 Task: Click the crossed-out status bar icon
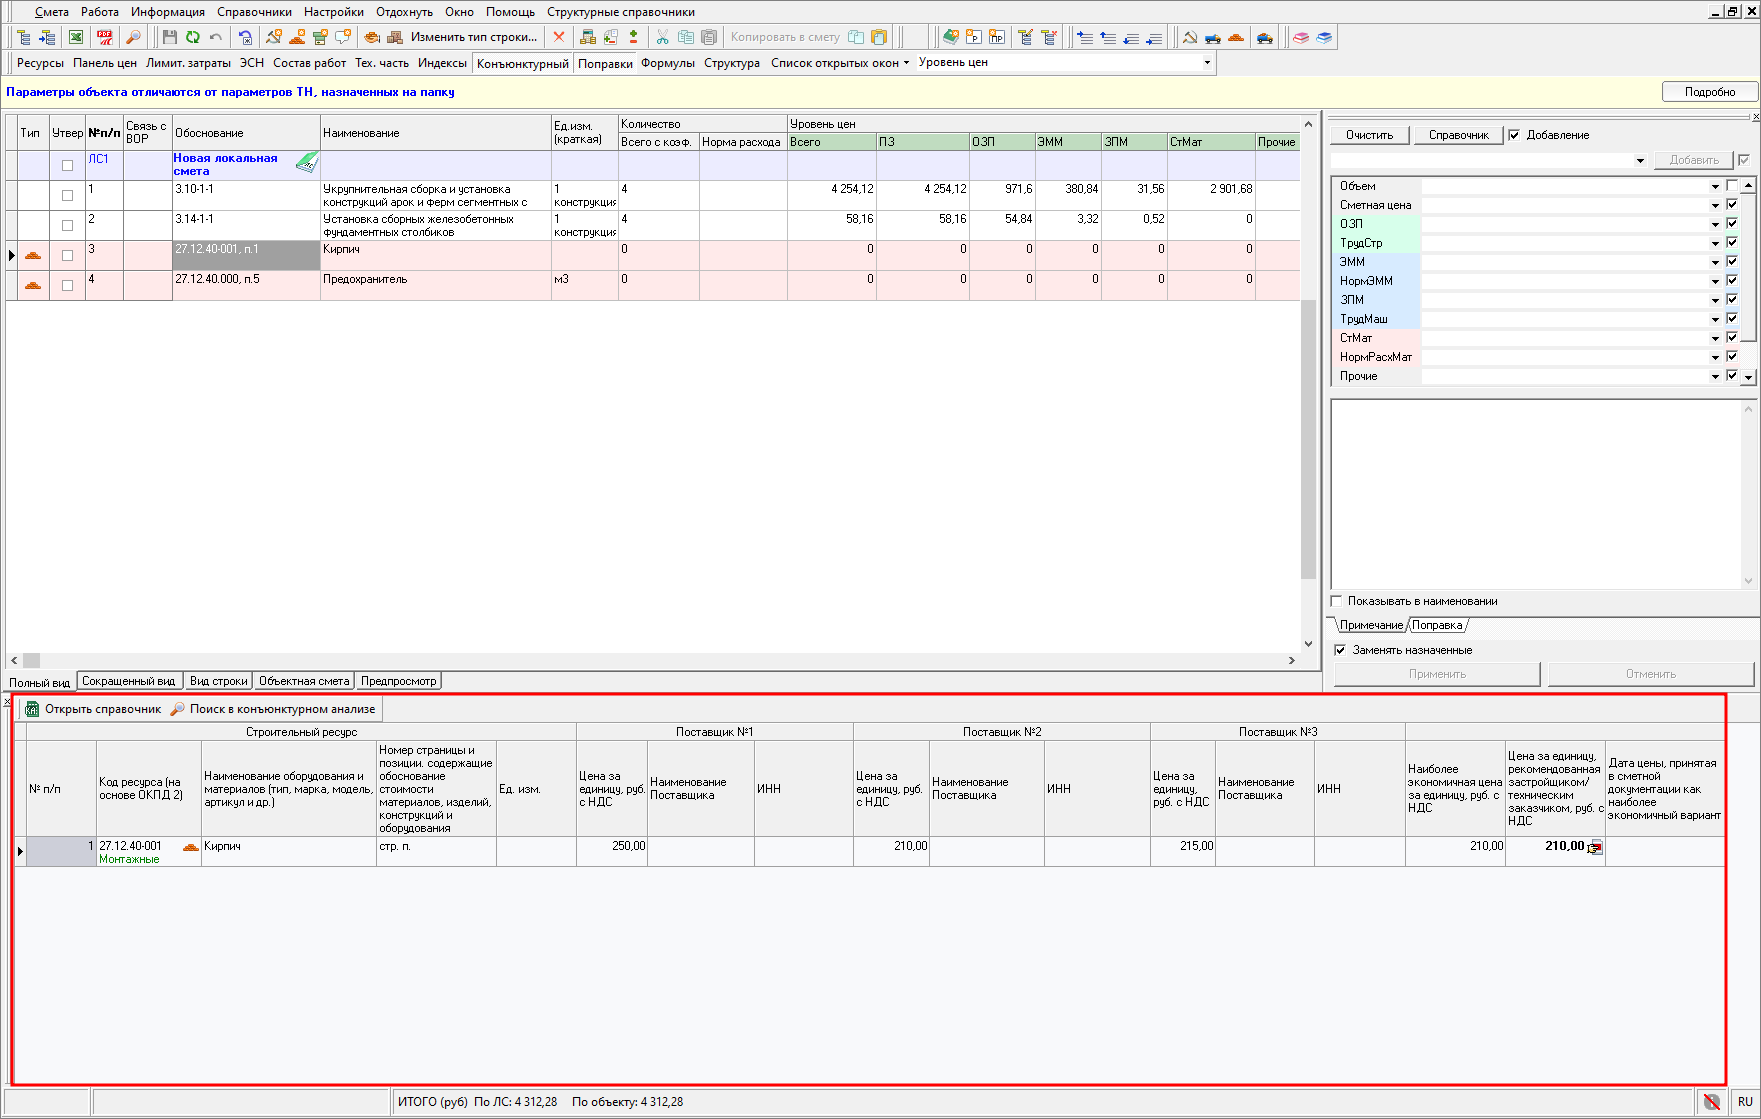pos(1712,1102)
